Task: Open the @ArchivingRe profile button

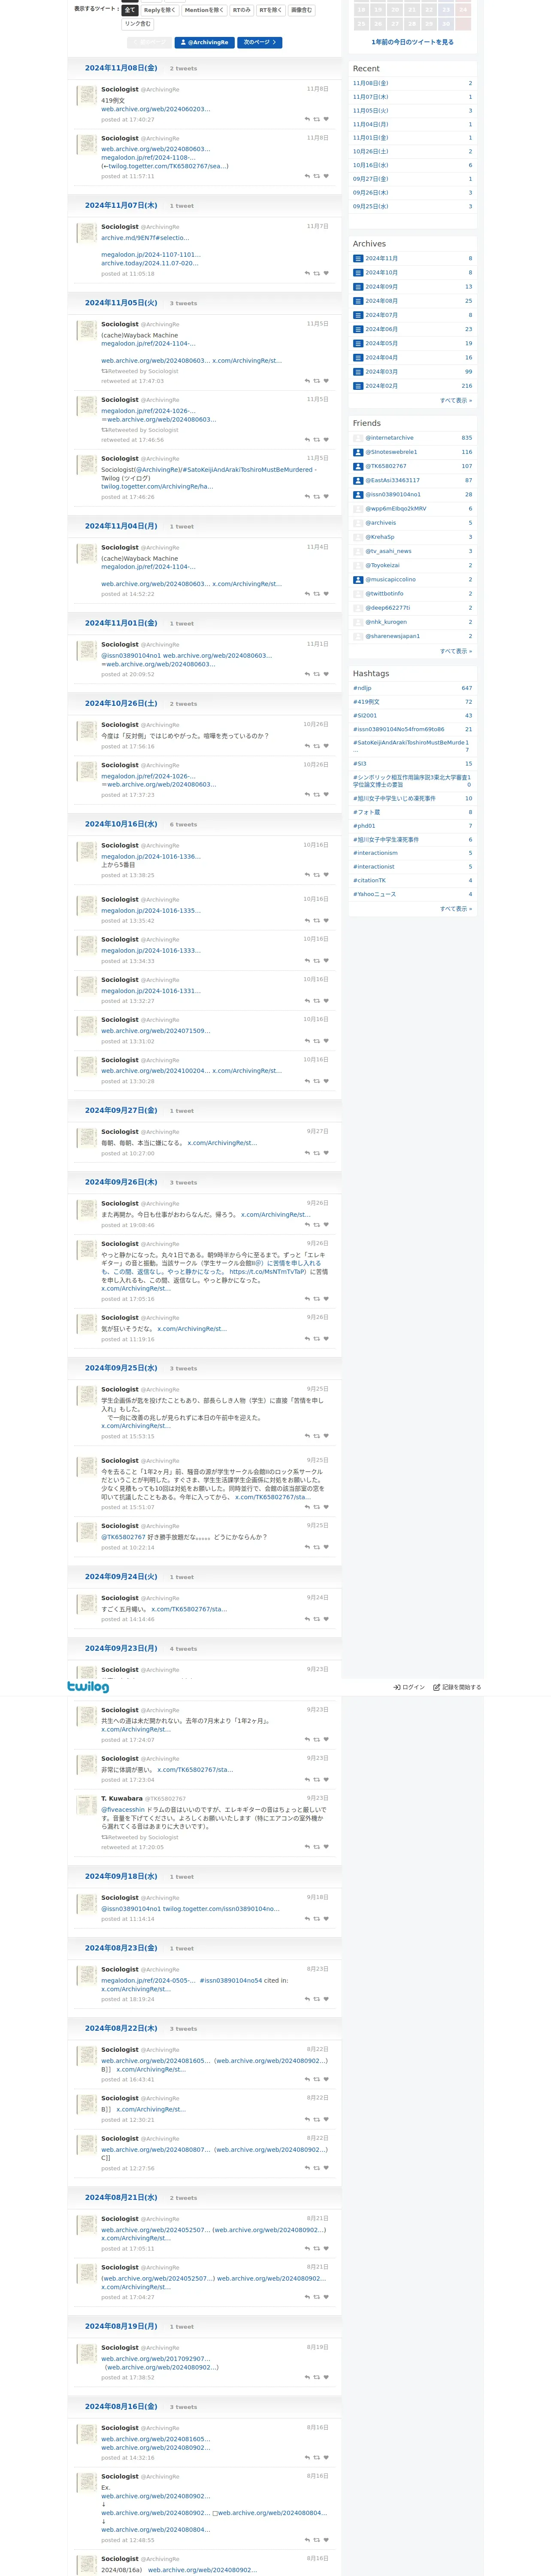Action: pos(205,43)
